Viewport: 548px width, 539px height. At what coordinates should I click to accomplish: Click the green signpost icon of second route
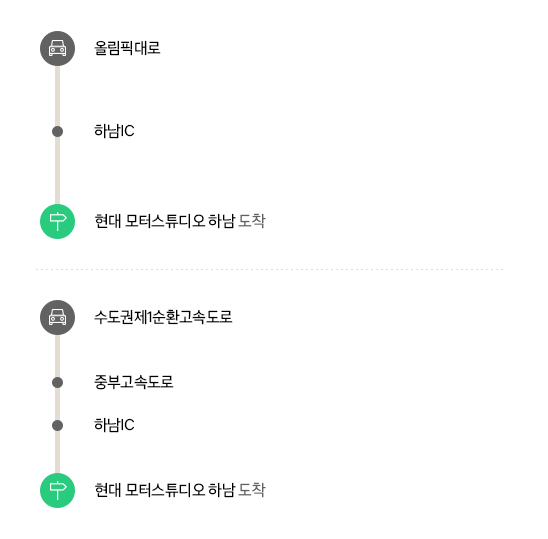pyautogui.click(x=57, y=490)
